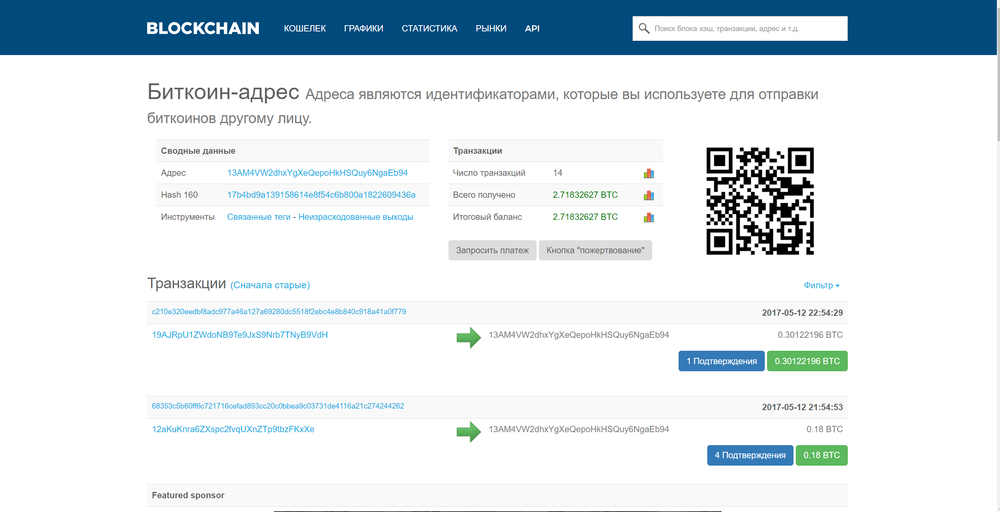Click the Транзакции table header
This screenshot has height=512, width=1000.
coord(478,151)
